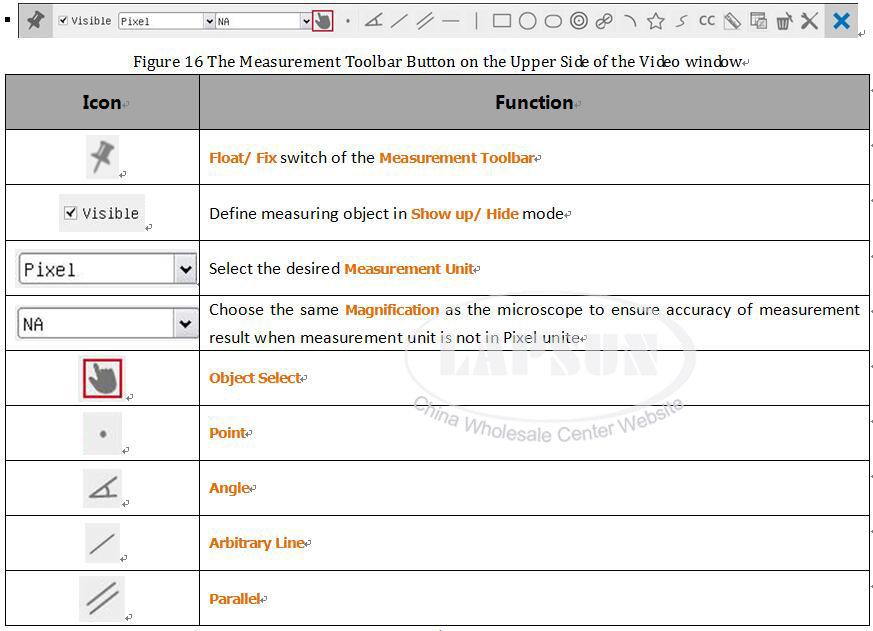
Task: Toggle the Visible checkbox in the table row
Action: pos(71,213)
